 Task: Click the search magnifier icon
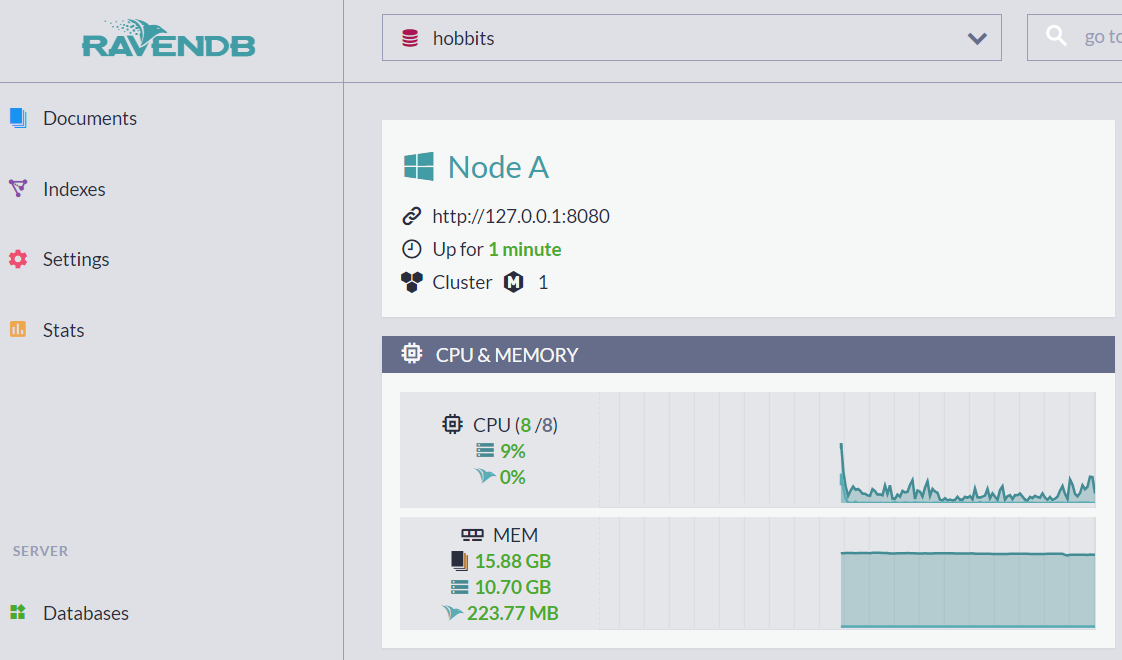coord(1056,36)
